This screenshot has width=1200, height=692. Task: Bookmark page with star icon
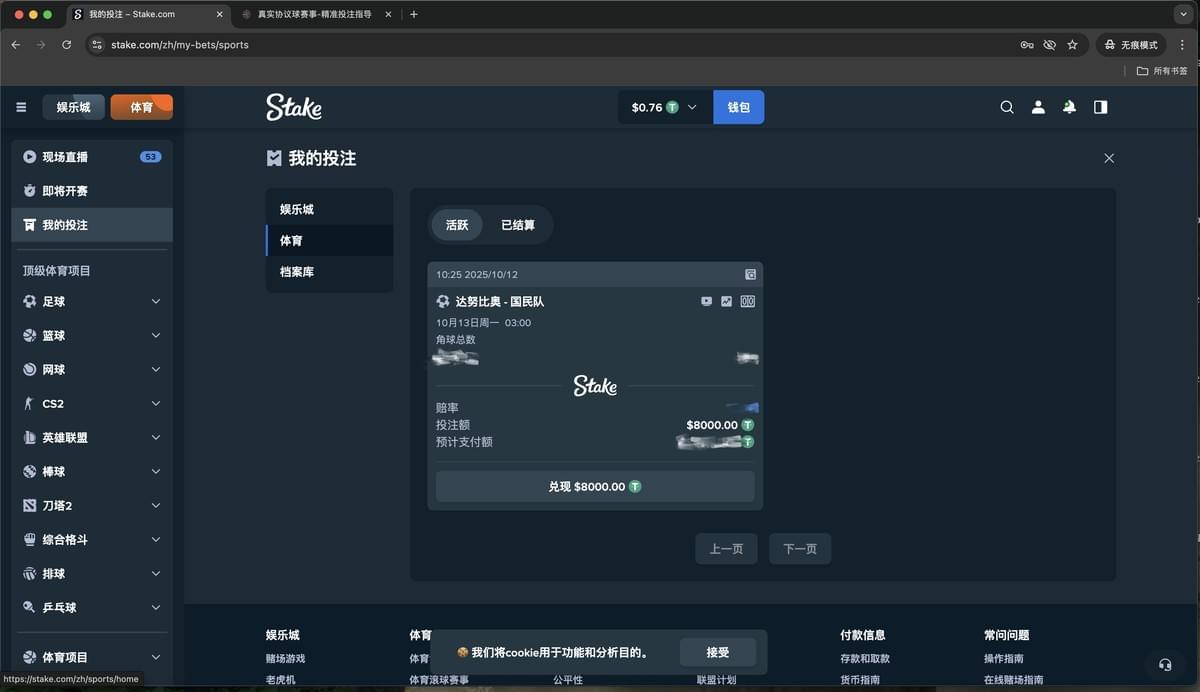click(1072, 45)
